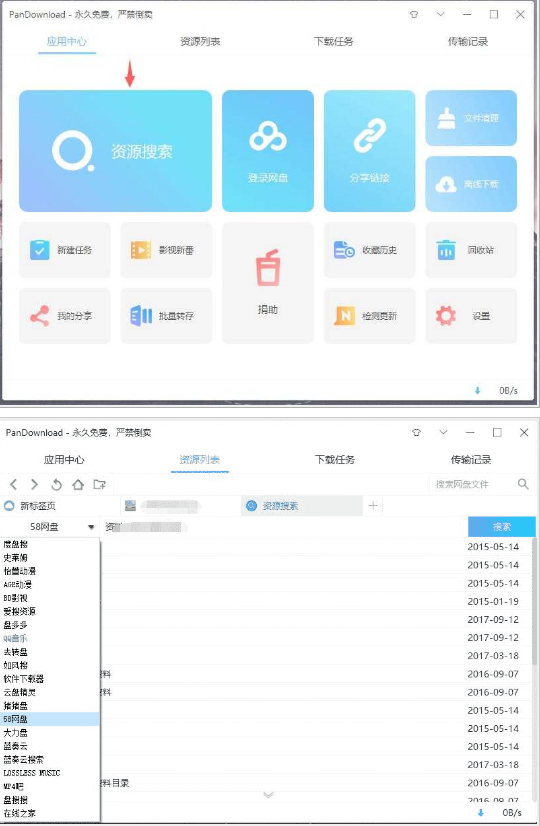Click the new folder icon
This screenshot has height=826, width=540.
tap(100, 484)
